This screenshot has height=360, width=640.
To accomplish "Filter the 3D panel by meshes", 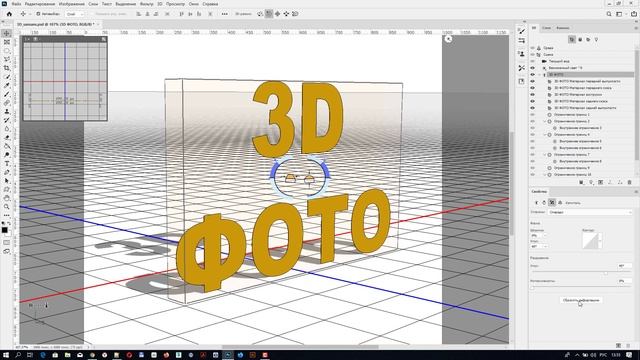I will (580, 40).
